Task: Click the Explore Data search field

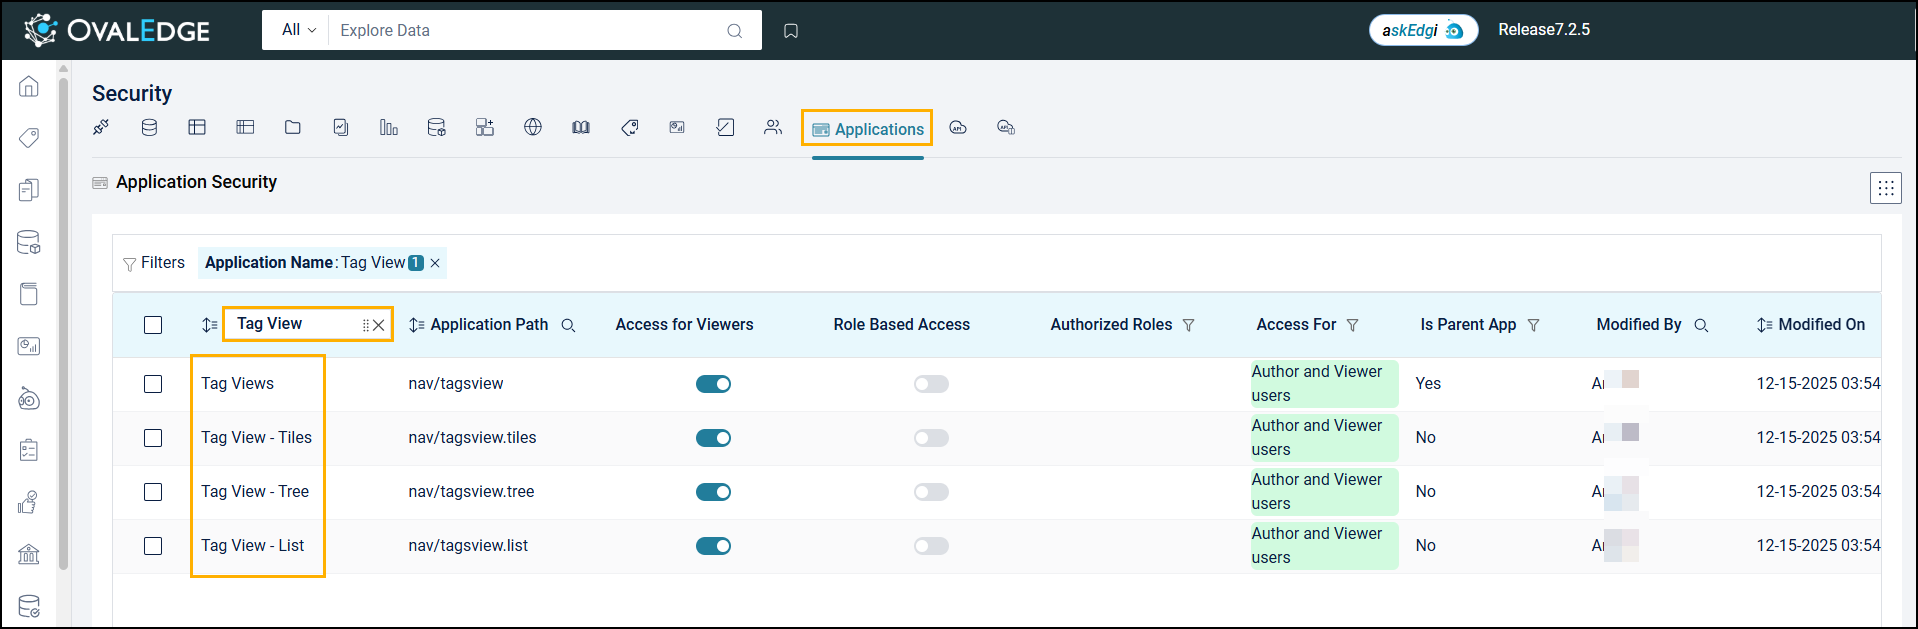Action: pyautogui.click(x=530, y=30)
